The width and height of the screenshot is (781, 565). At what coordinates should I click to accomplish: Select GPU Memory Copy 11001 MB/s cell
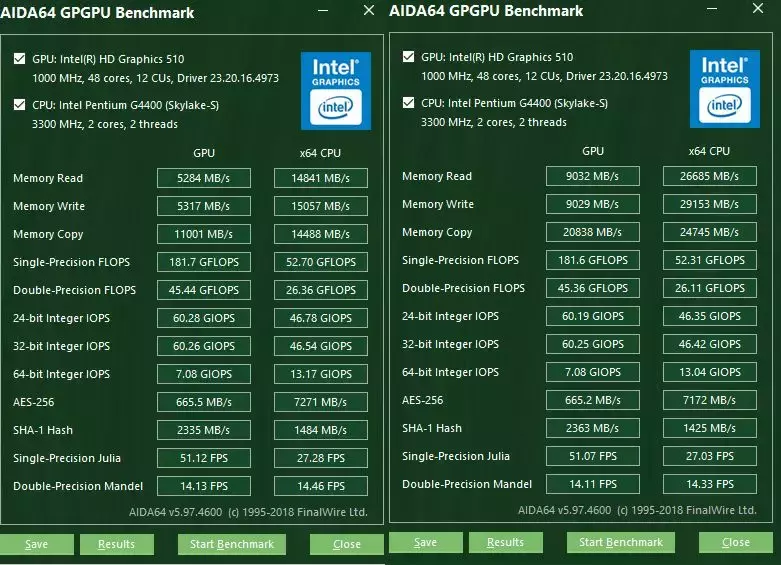pos(204,234)
